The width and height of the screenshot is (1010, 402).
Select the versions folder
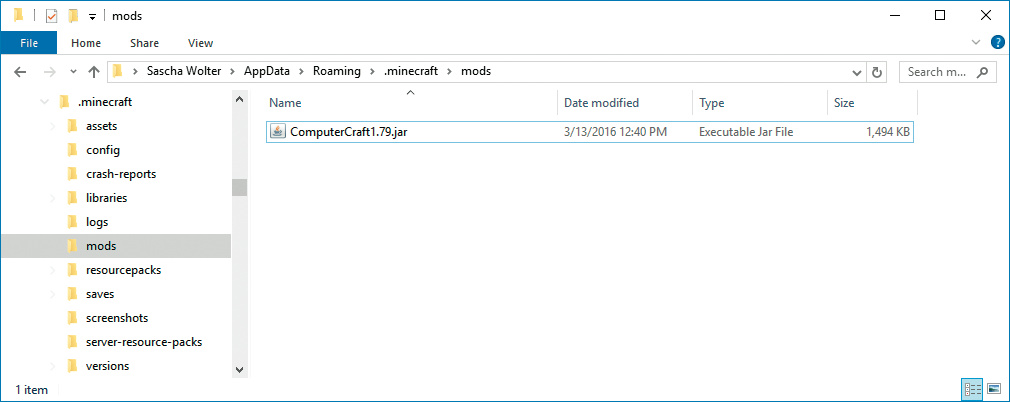tap(108, 366)
